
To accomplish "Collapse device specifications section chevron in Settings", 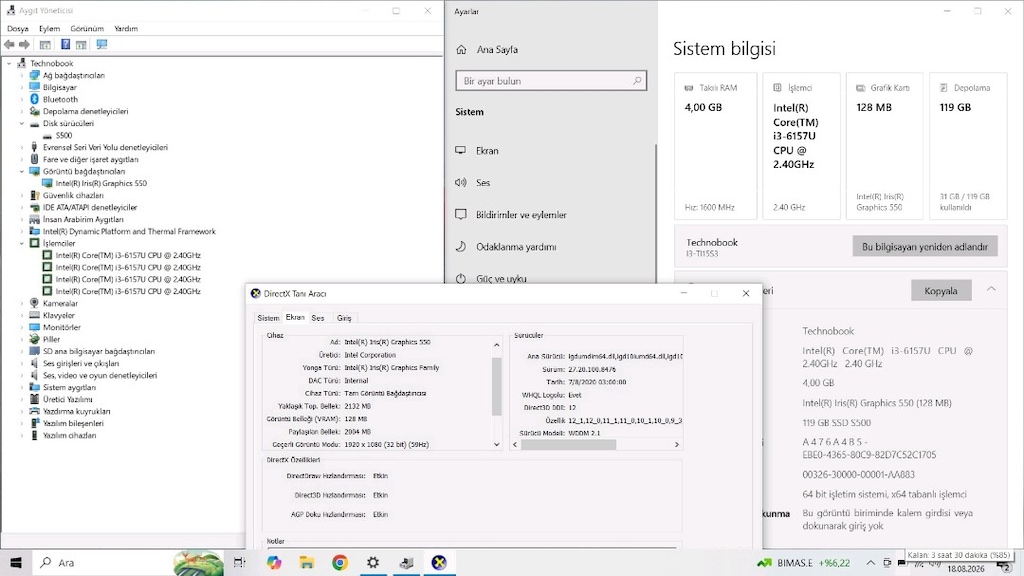I will [991, 289].
